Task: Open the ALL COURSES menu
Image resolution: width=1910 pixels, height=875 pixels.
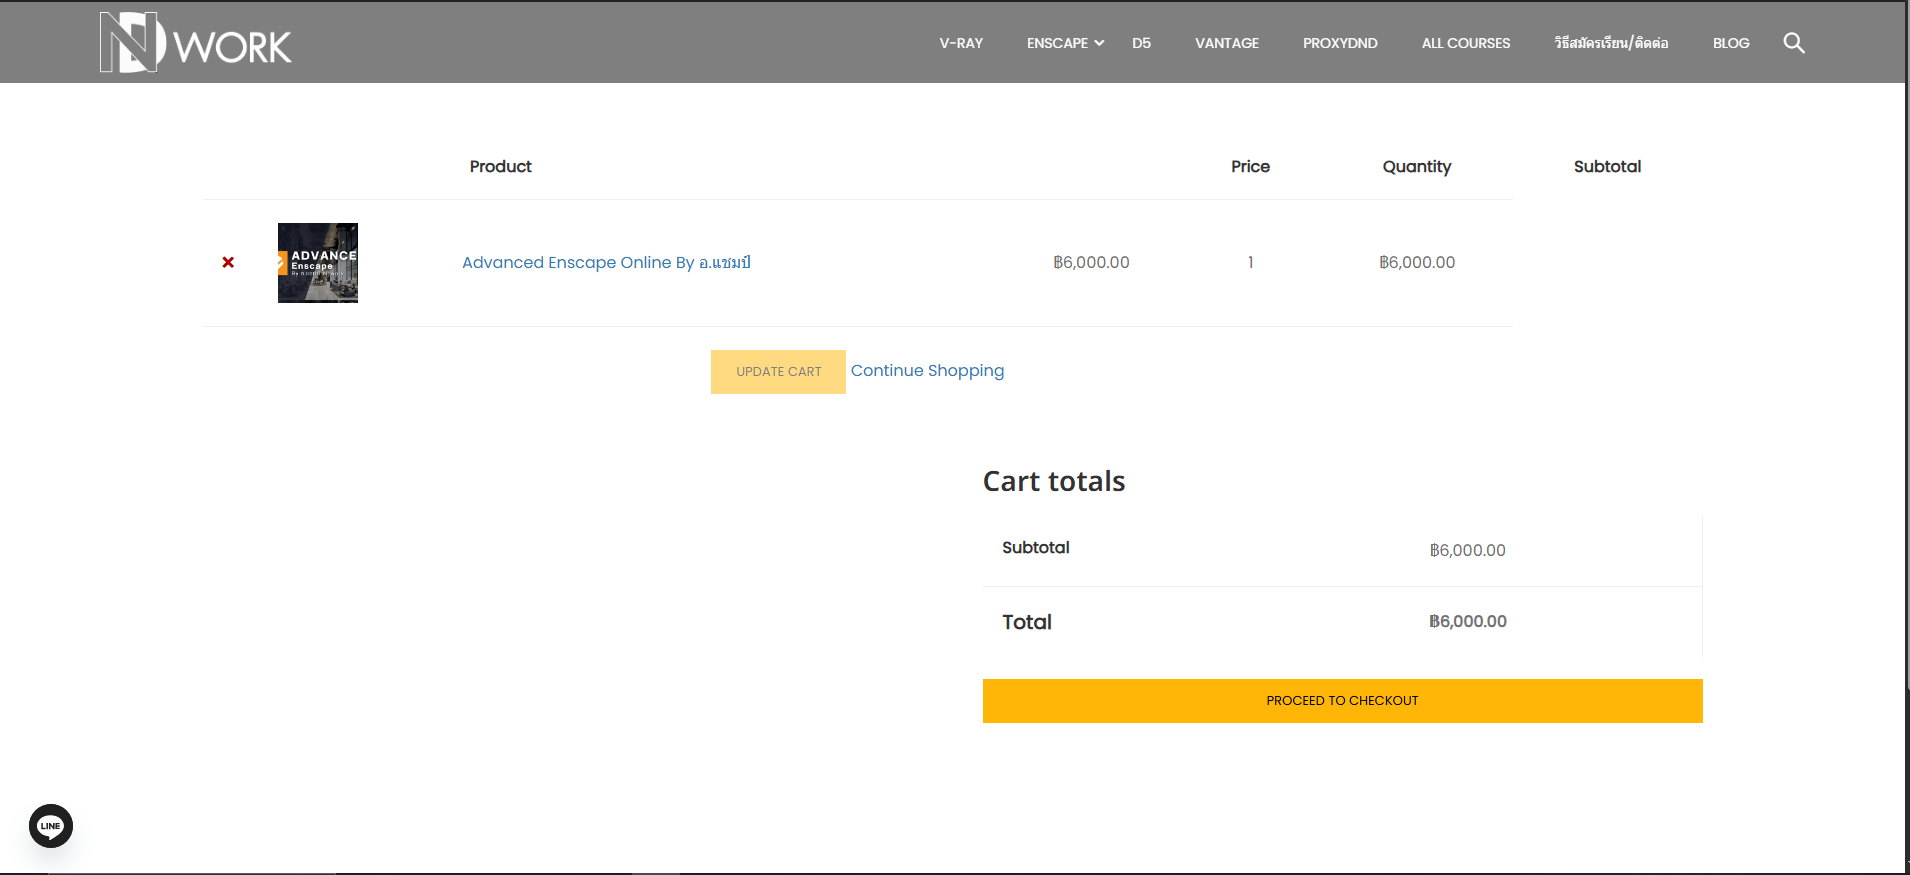Action: pos(1465,43)
